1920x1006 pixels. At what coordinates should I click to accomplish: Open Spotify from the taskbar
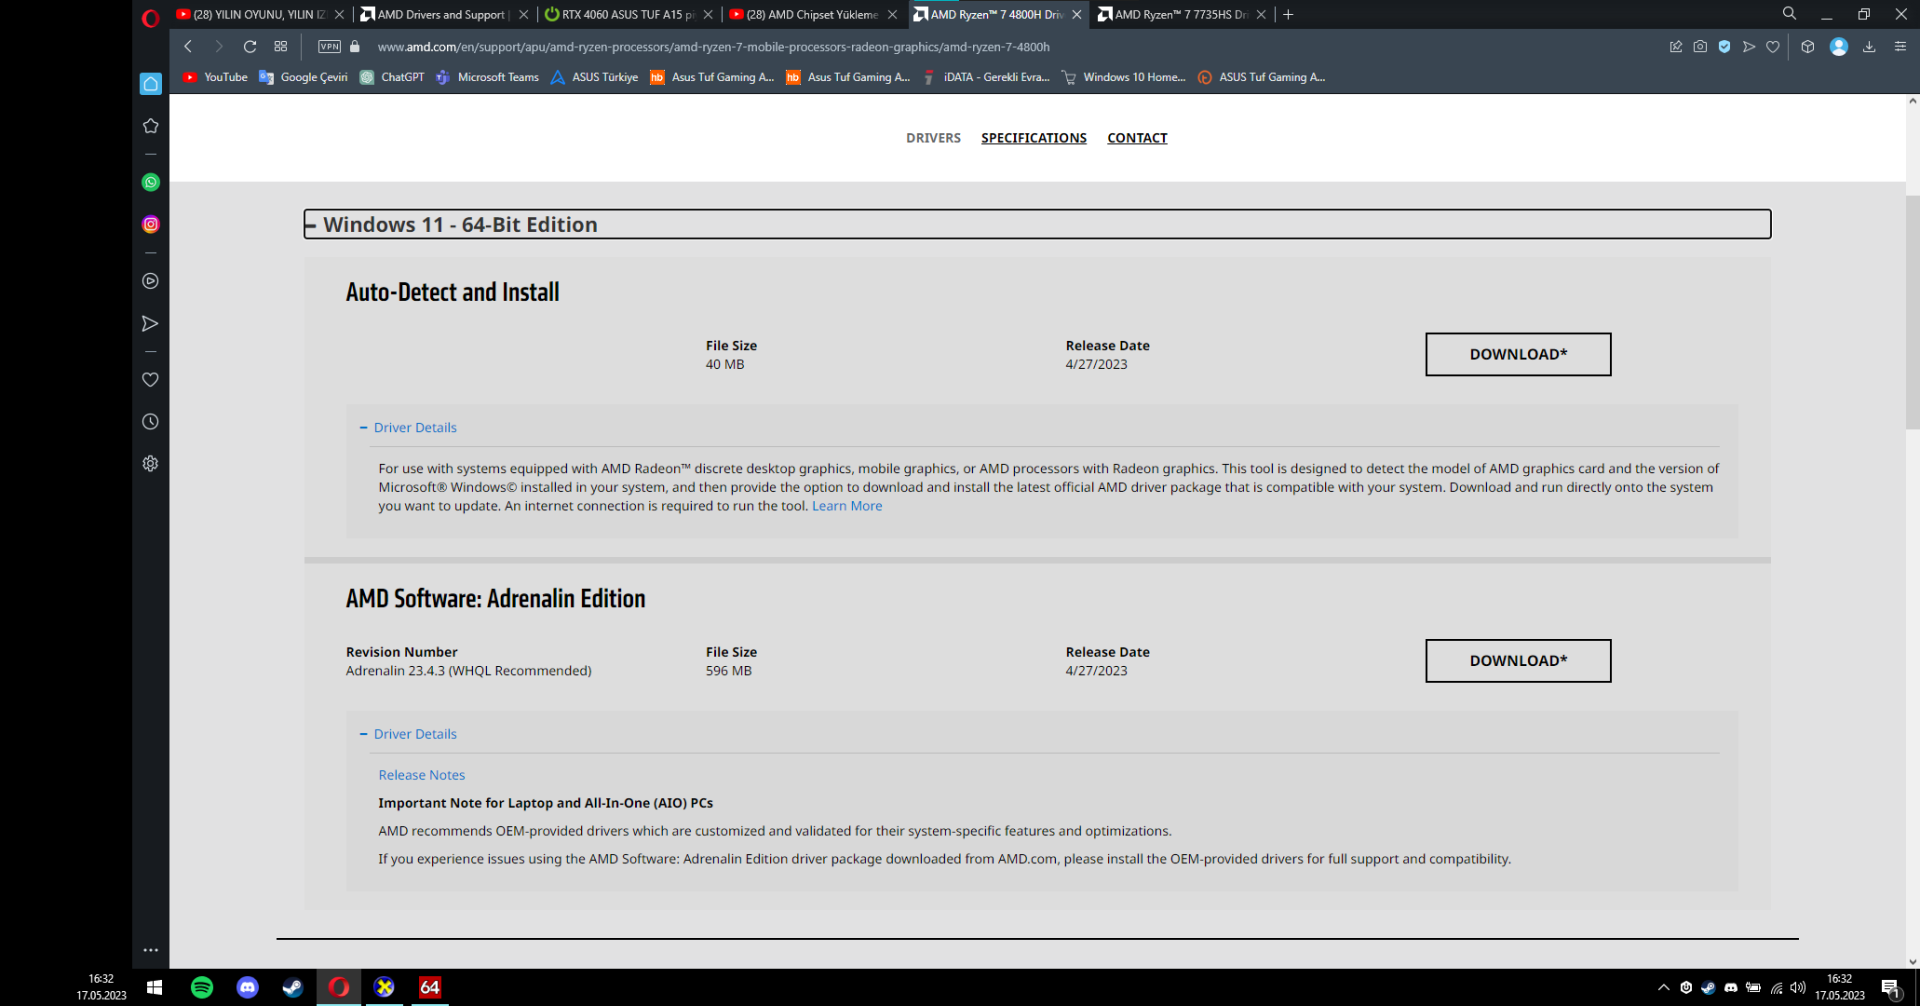pyautogui.click(x=202, y=987)
